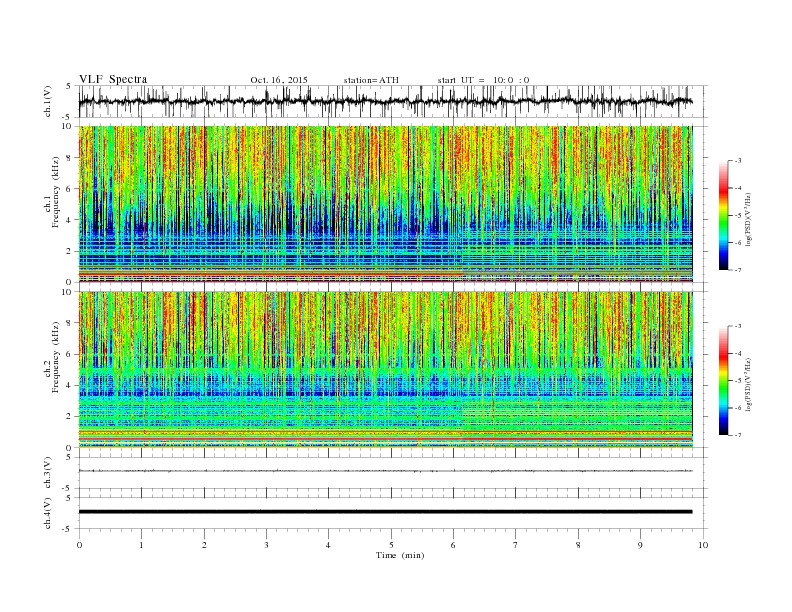The width and height of the screenshot is (792, 612).
Task: Click the ch.1 spectrogram color scale bar
Action: 723,215
